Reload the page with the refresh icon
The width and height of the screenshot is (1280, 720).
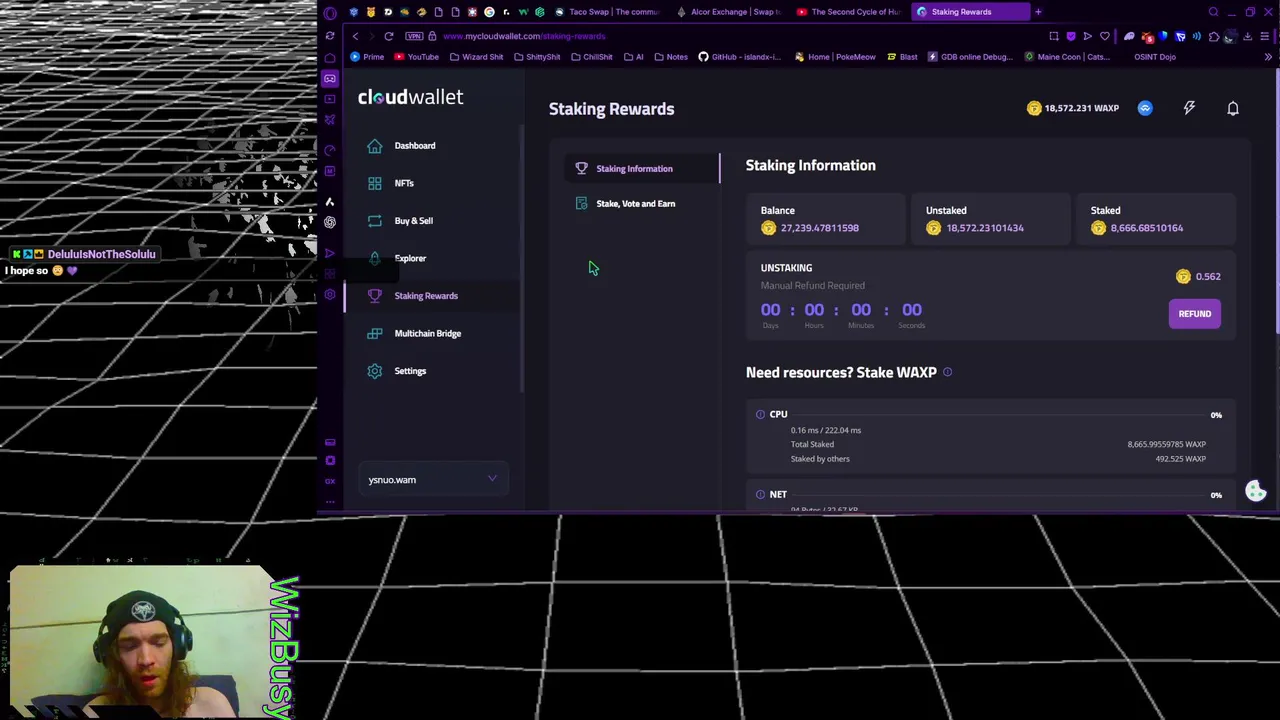(388, 36)
